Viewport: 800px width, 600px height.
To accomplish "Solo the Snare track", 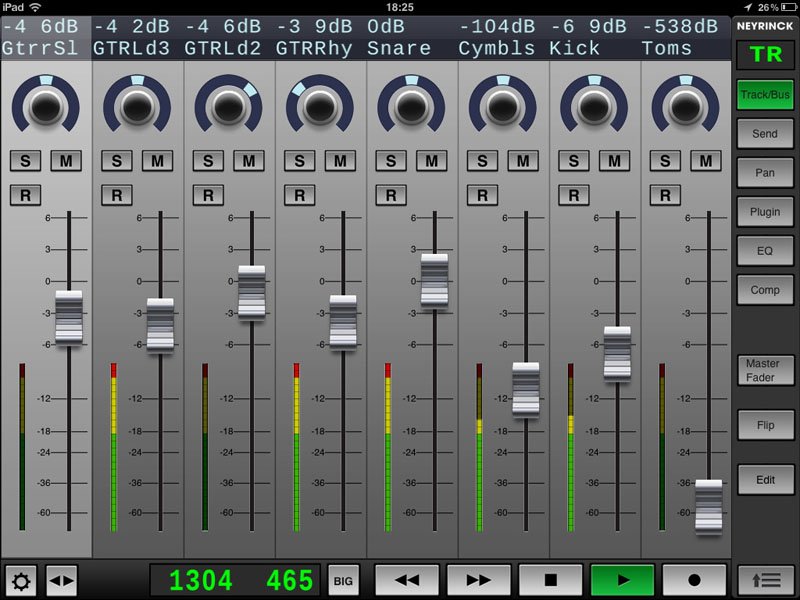I will click(391, 161).
